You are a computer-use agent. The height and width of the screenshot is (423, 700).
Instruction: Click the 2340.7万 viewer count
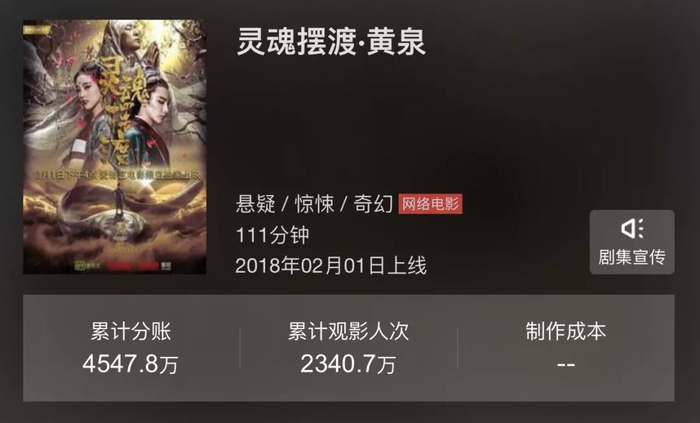[348, 364]
